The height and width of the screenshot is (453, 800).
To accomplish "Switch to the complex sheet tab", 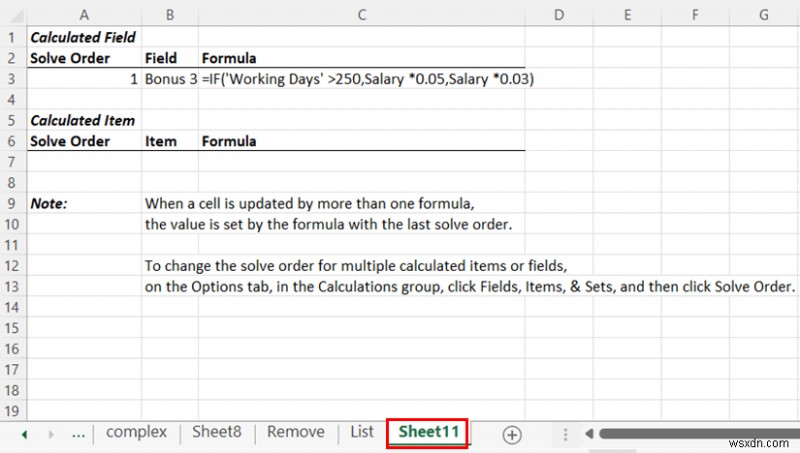I will click(136, 432).
